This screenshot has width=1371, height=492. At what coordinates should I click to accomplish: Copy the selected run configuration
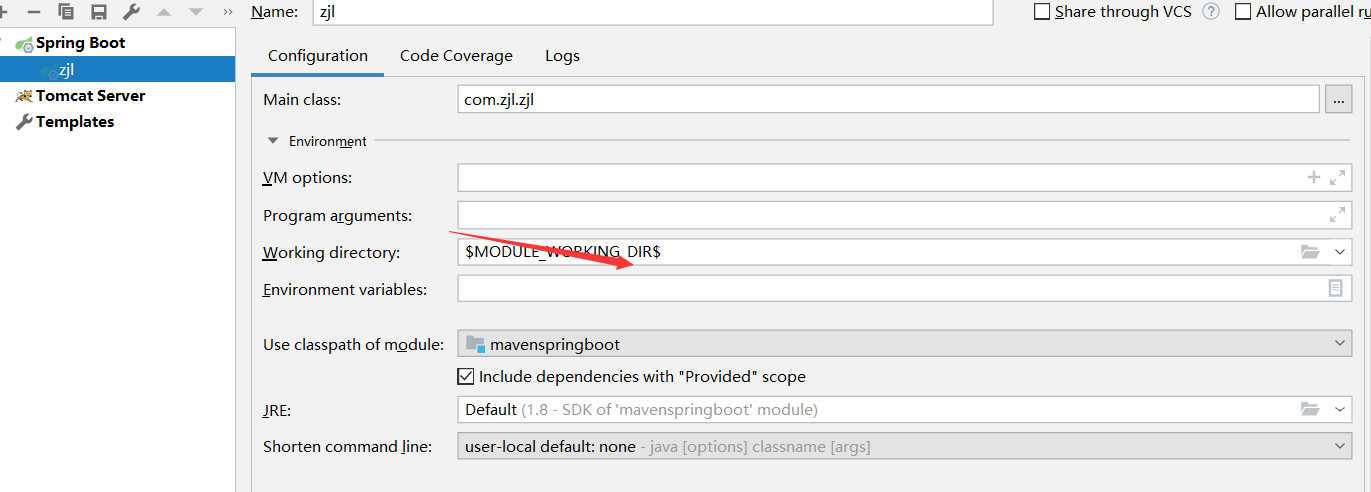point(66,12)
